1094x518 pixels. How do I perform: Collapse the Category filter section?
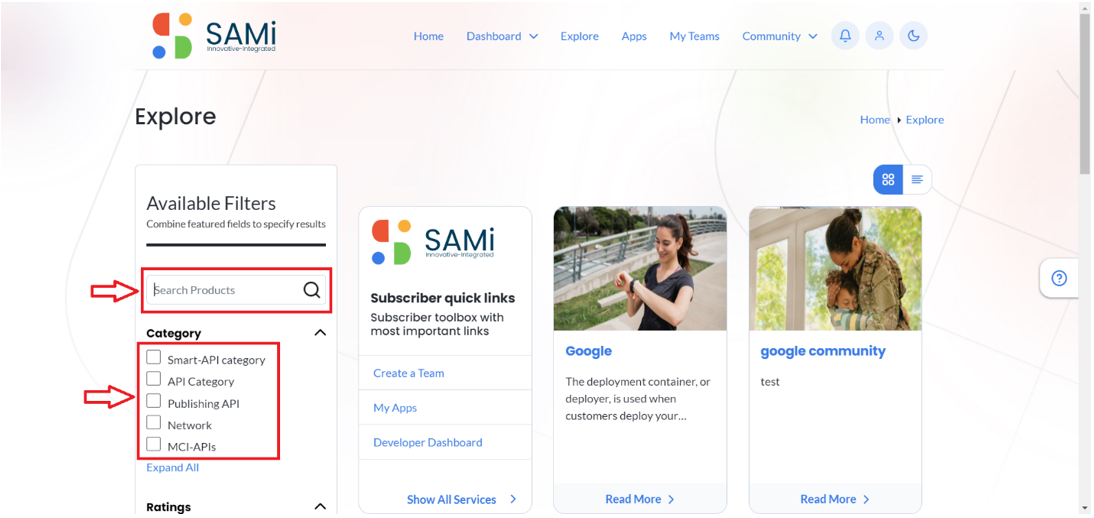click(320, 333)
